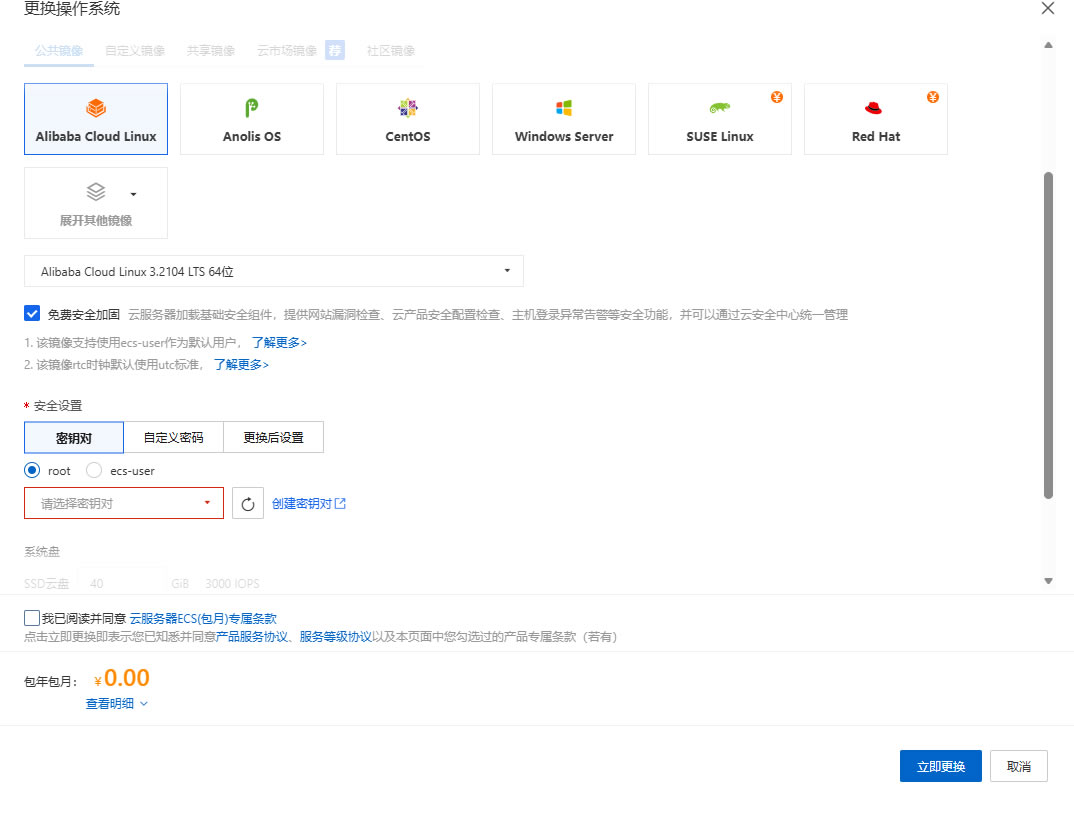Choose 自定义密码 security setting
1074x813 pixels.
point(173,438)
